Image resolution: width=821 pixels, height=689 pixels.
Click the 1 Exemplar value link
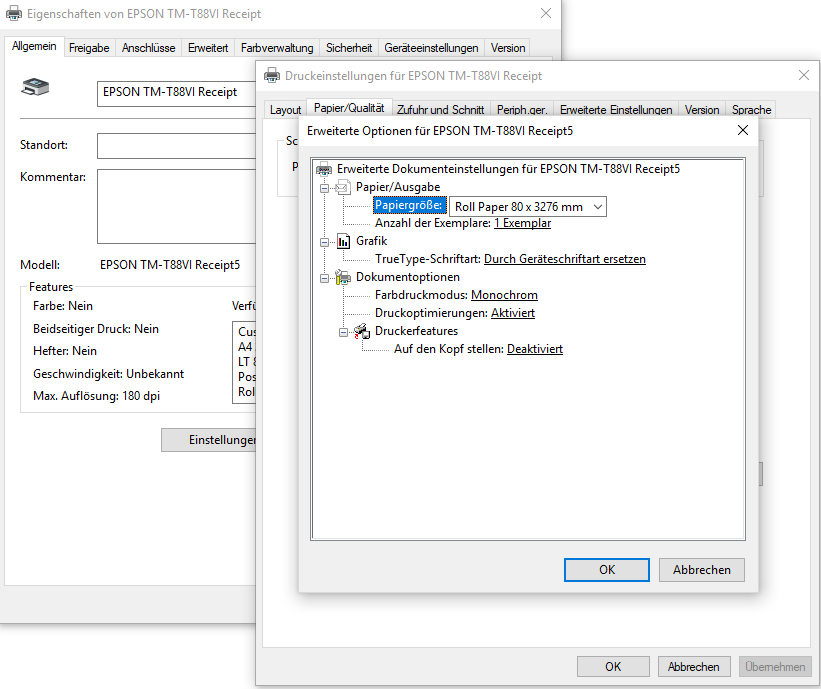point(523,223)
